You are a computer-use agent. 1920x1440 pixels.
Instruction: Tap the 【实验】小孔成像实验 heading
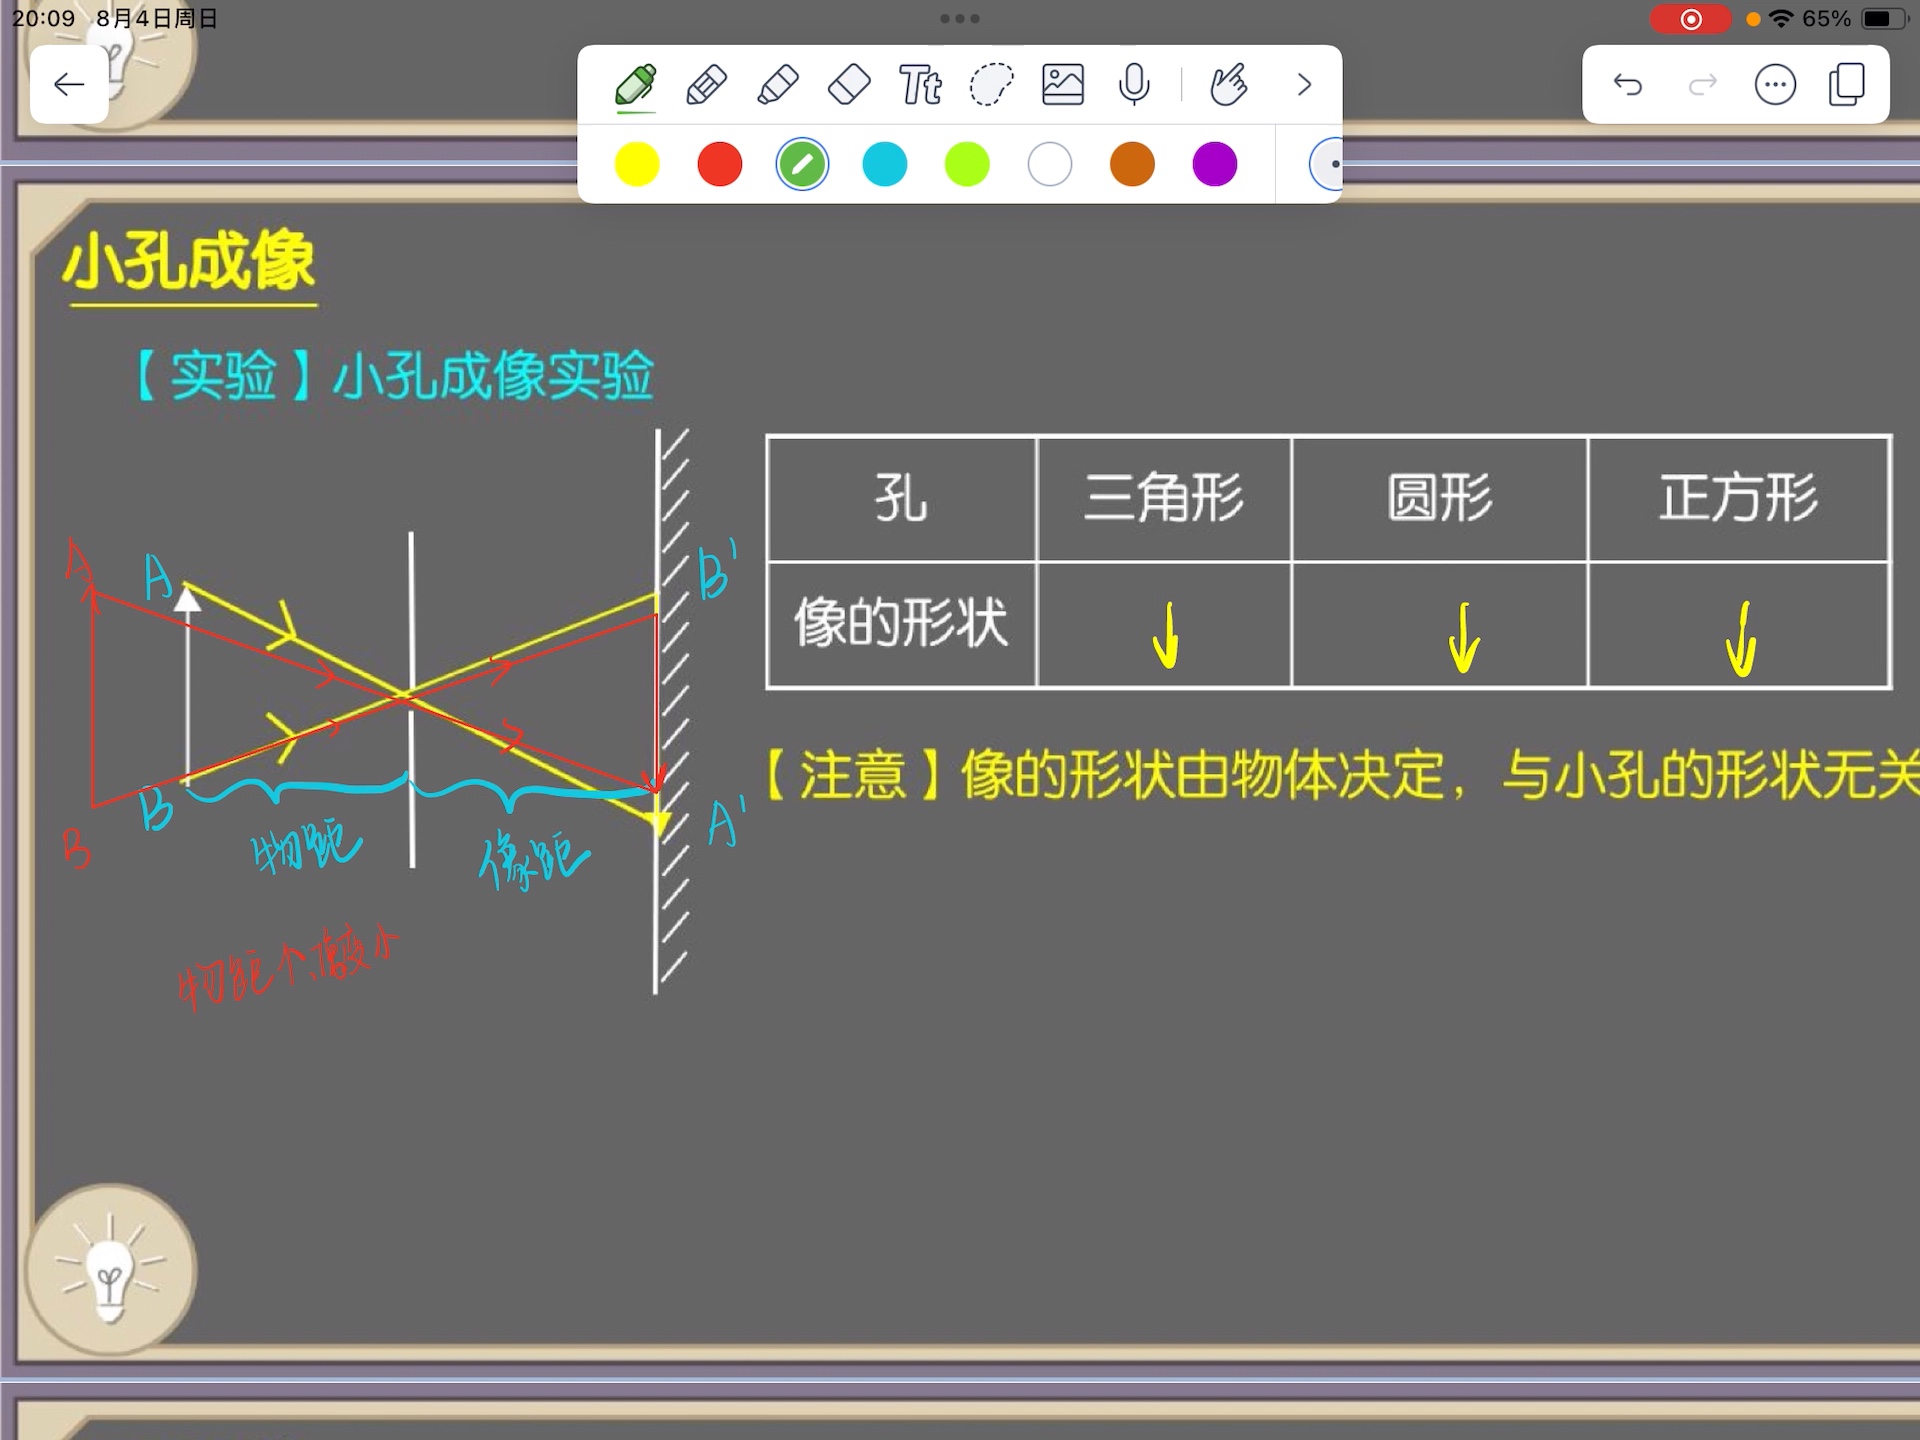tap(392, 376)
